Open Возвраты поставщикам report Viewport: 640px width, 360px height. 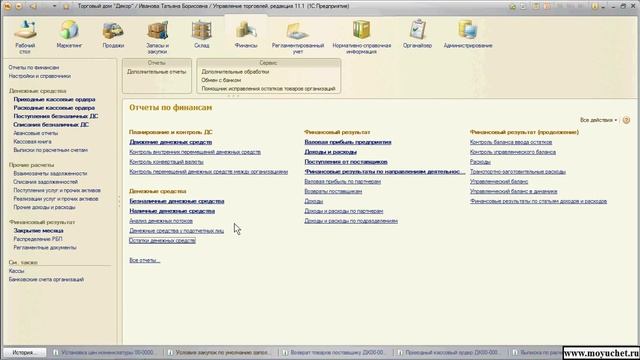(333, 191)
